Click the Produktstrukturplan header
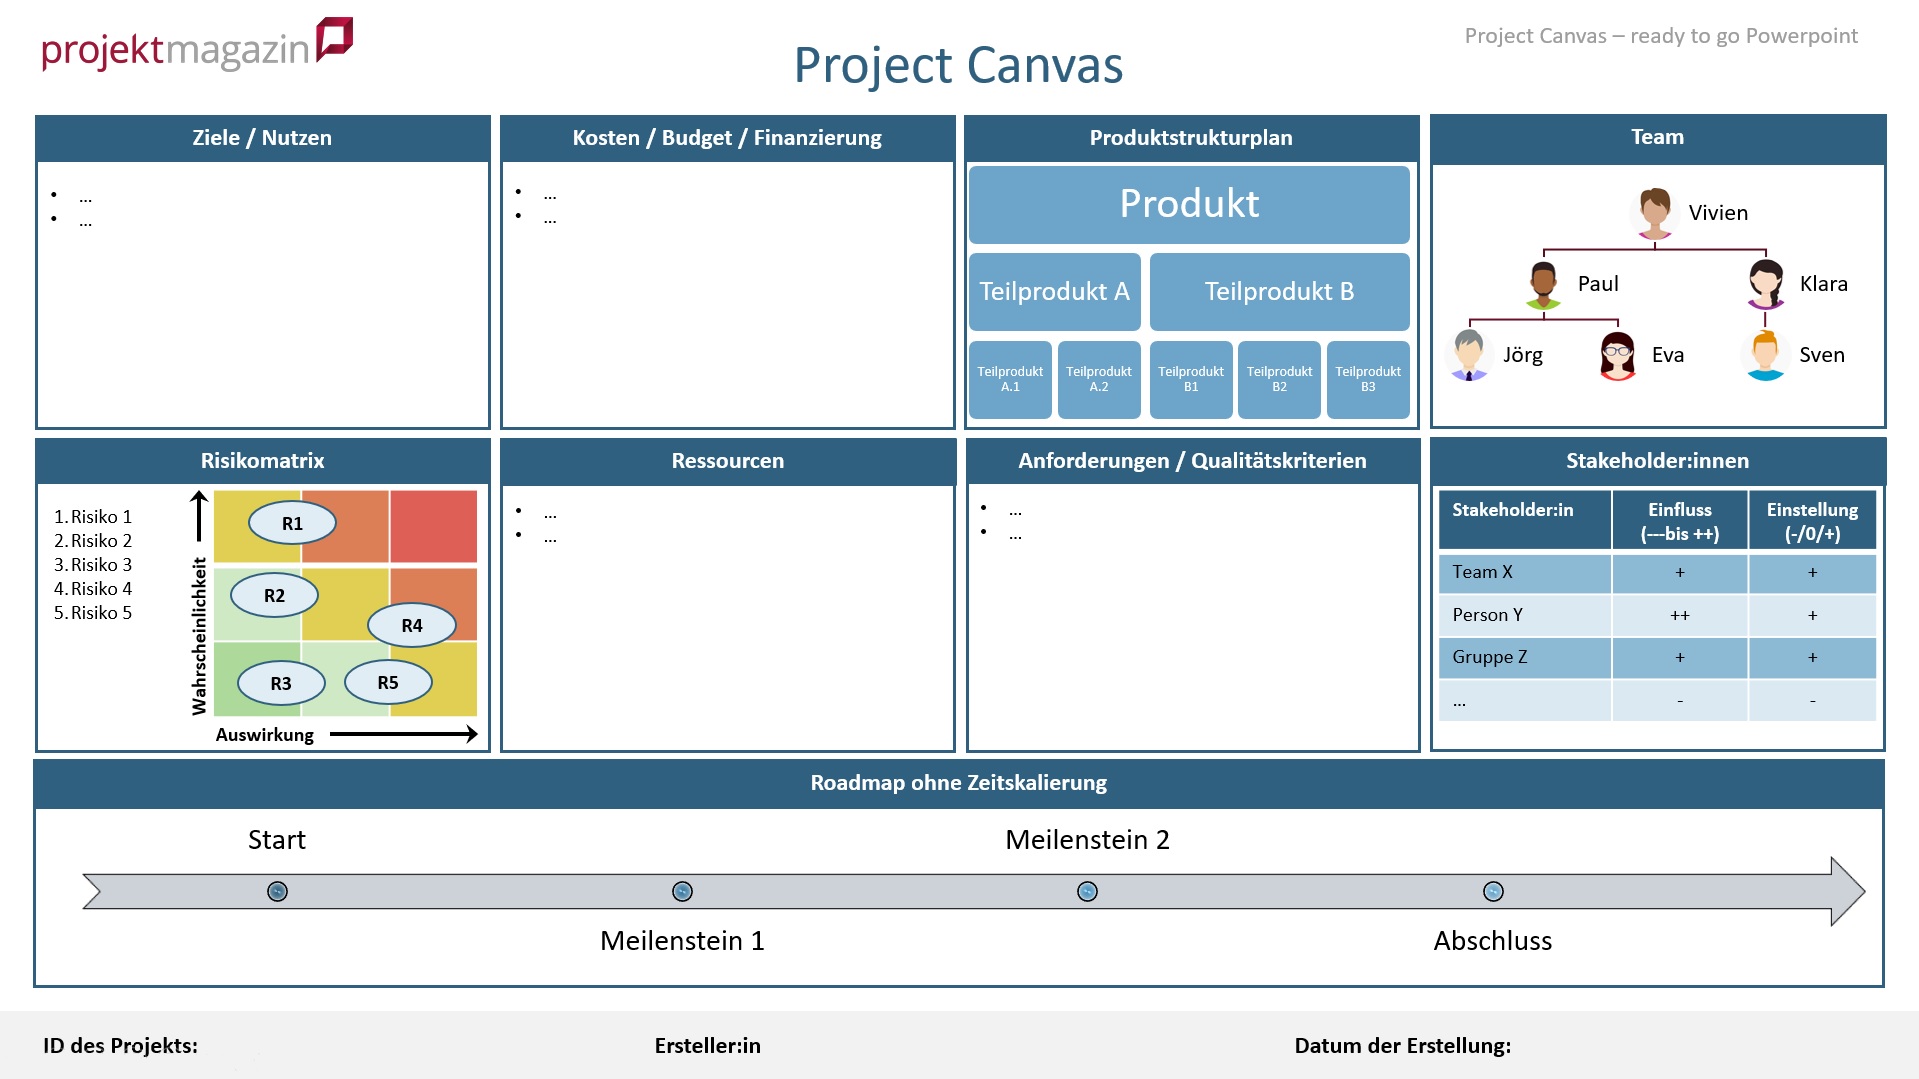Viewport: 1919px width, 1079px height. click(1191, 138)
